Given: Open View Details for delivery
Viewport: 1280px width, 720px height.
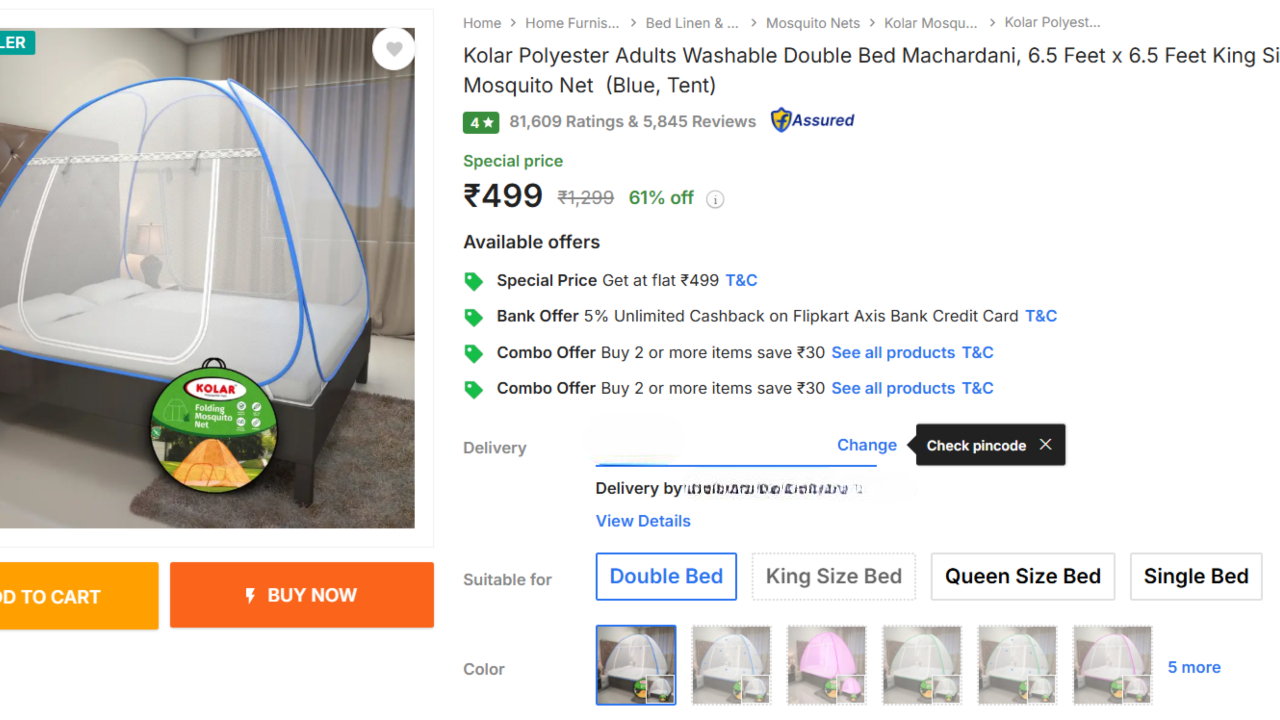Looking at the screenshot, I should coord(643,521).
